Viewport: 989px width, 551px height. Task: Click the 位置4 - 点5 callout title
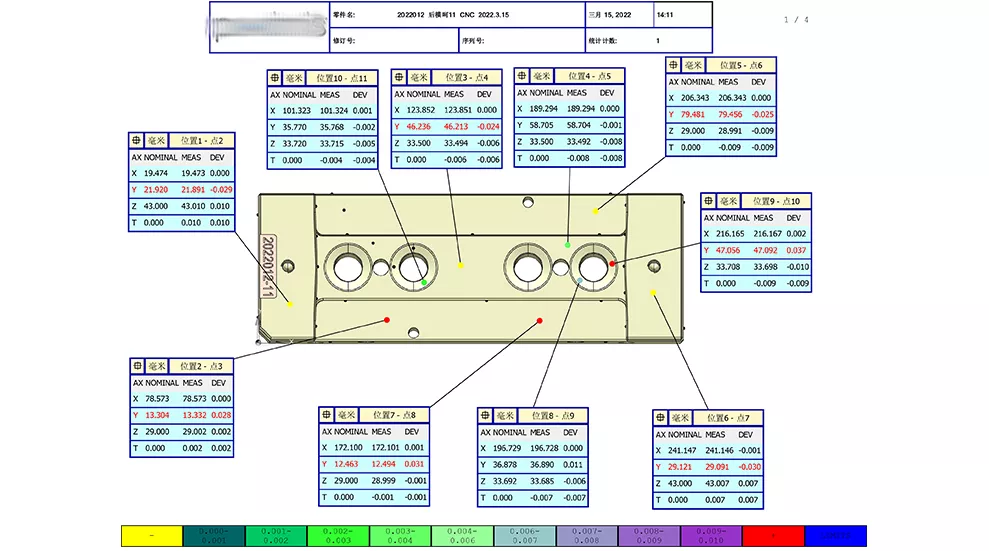[x=590, y=76]
